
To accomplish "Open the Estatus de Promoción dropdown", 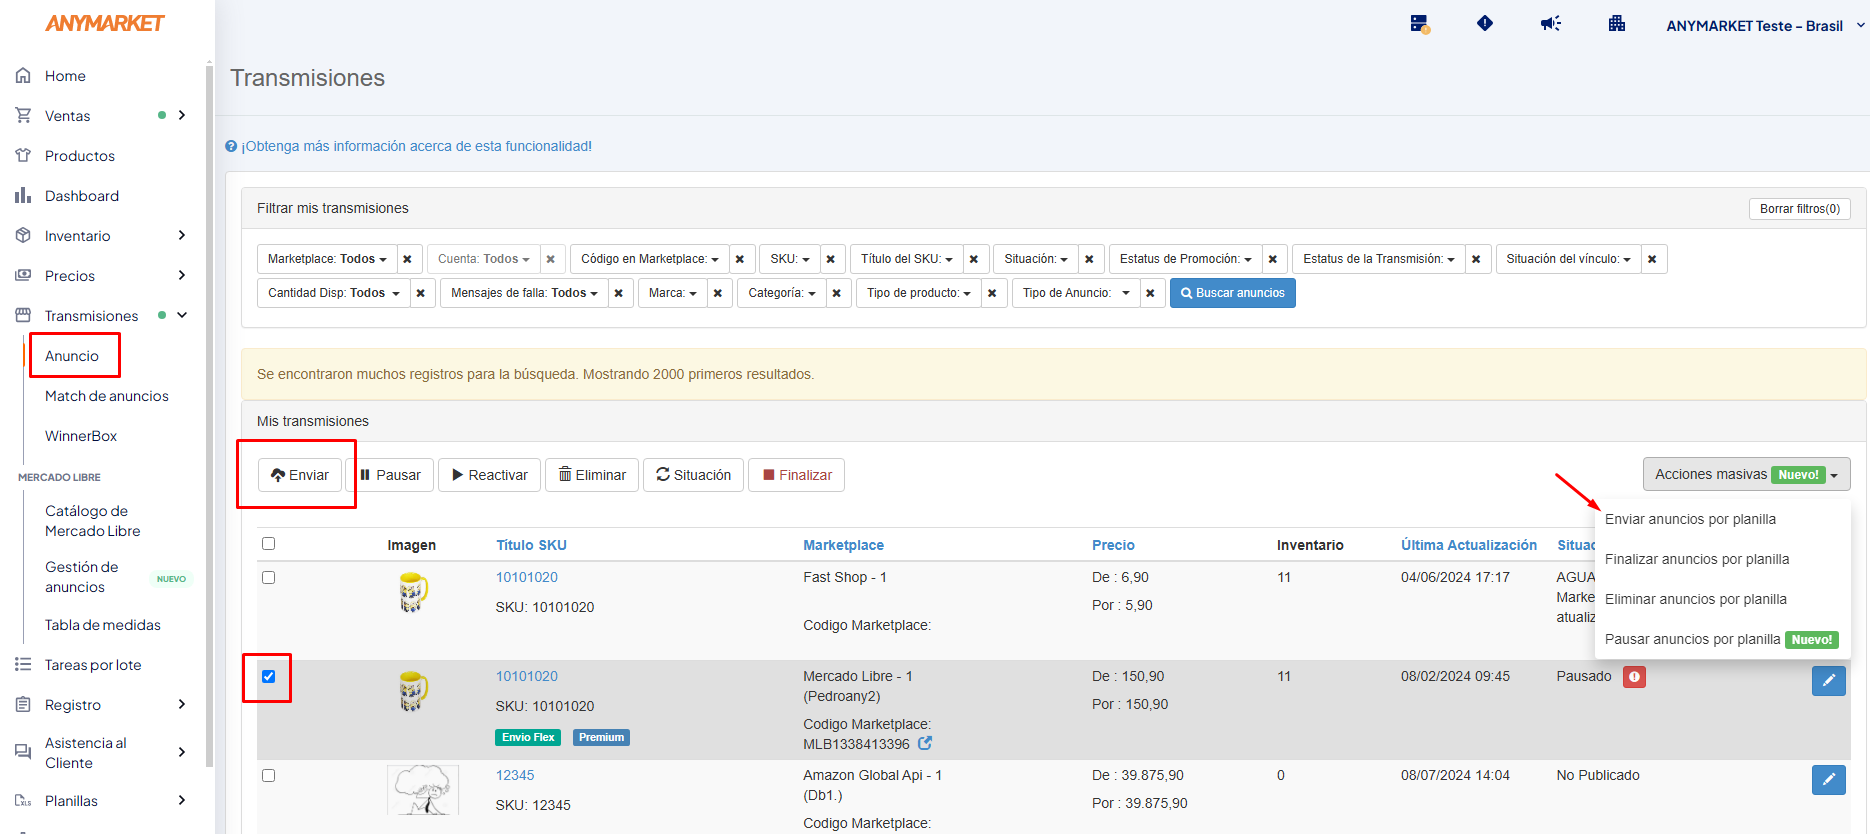I will [1185, 259].
